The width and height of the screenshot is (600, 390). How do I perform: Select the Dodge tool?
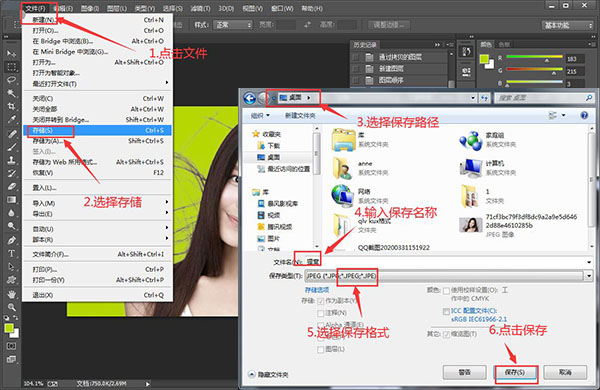tap(11, 227)
